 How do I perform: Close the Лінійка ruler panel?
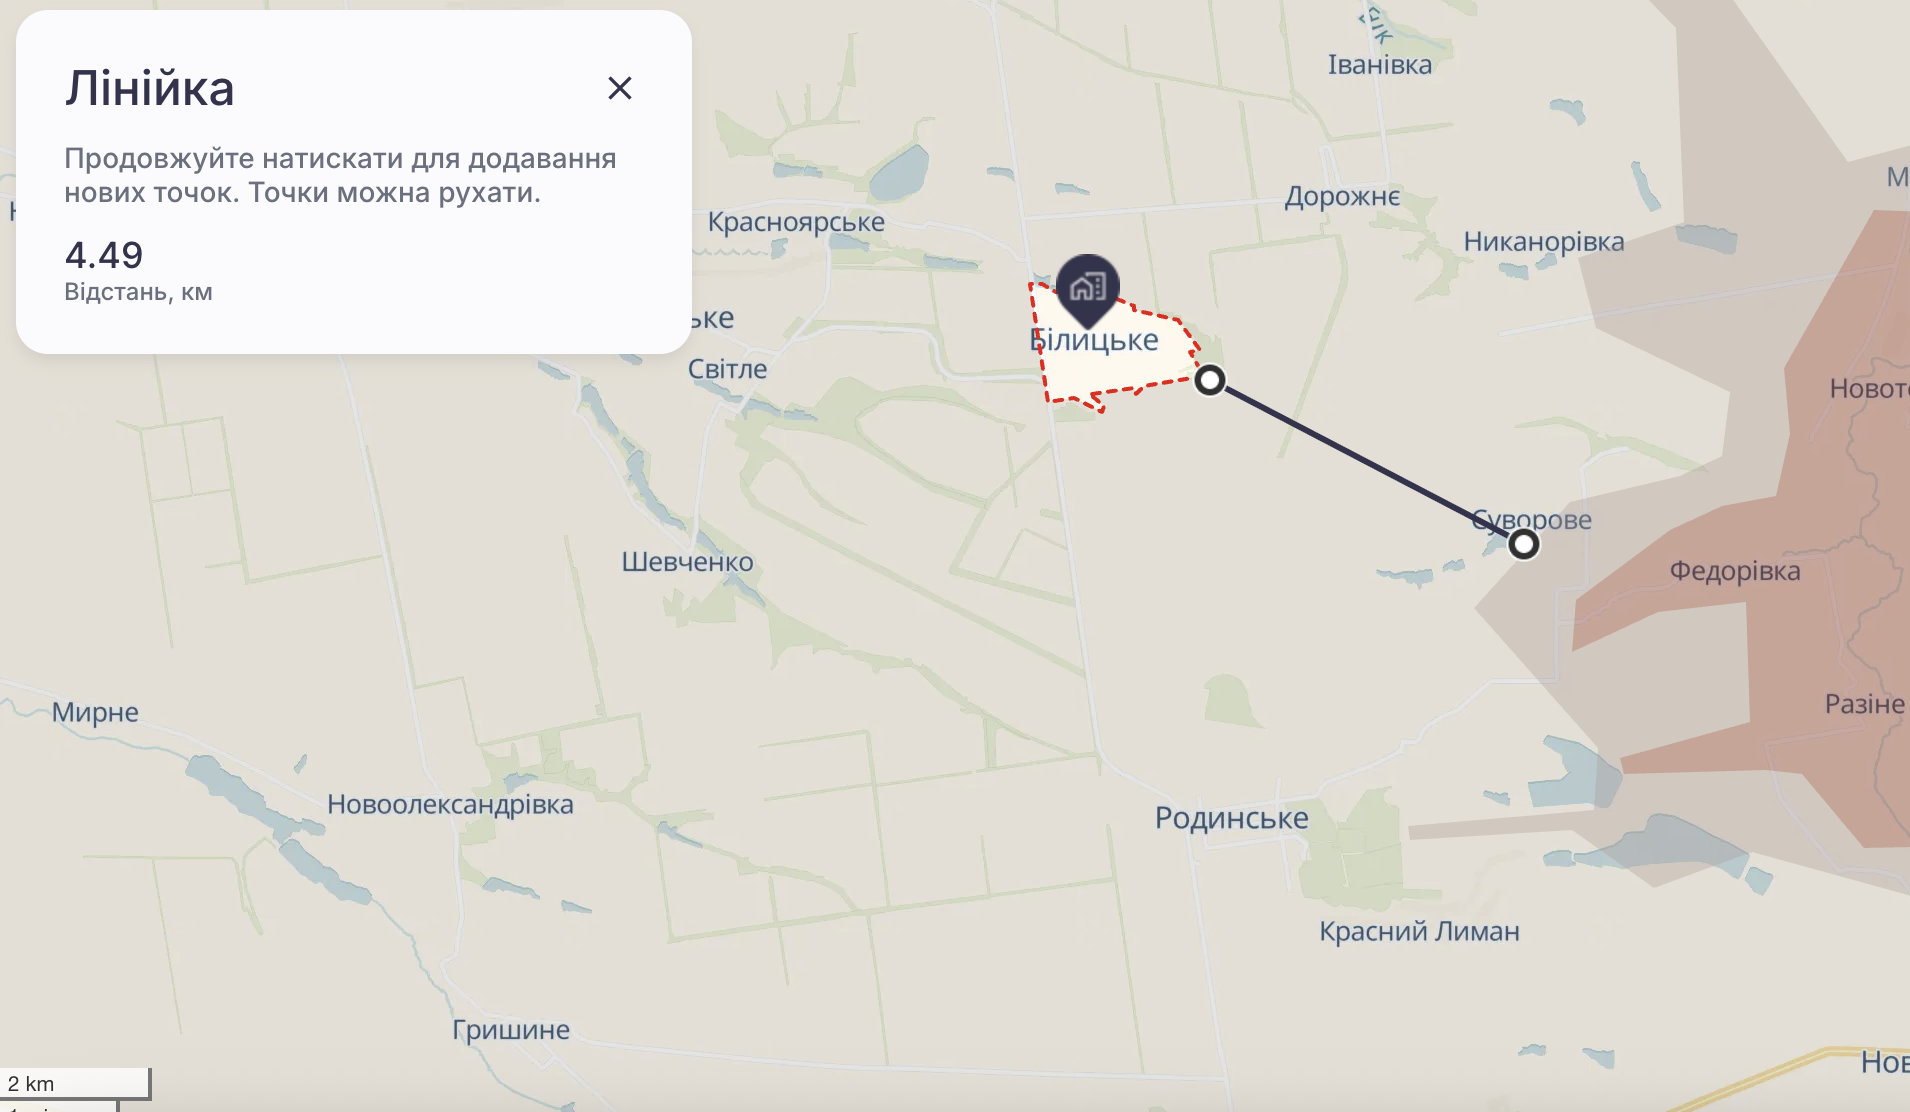coord(620,88)
